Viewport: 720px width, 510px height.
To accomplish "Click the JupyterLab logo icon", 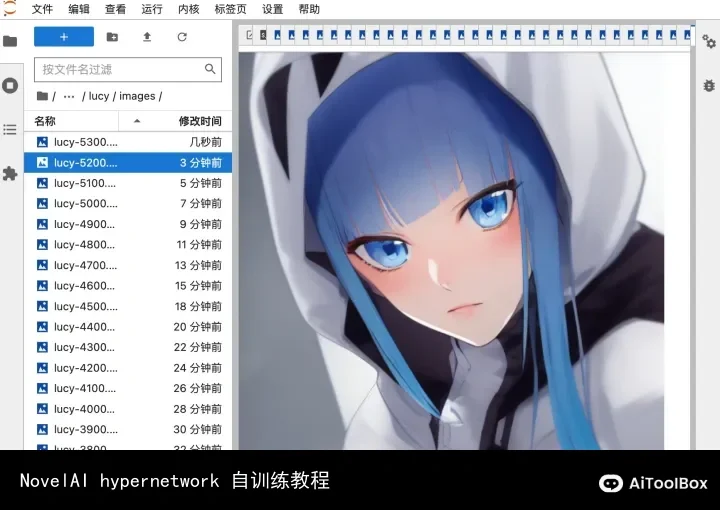I will (x=9, y=8).
